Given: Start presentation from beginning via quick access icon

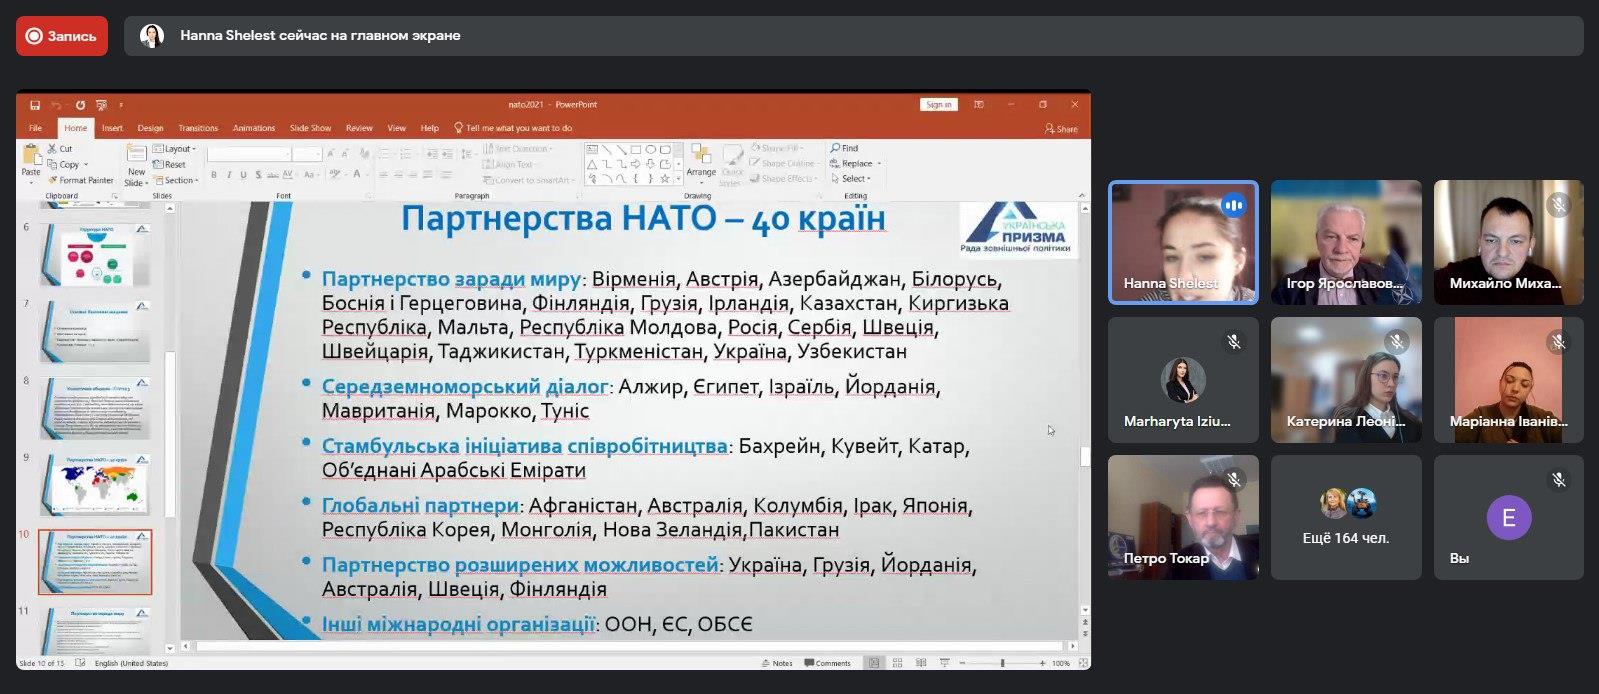Looking at the screenshot, I should (x=101, y=105).
